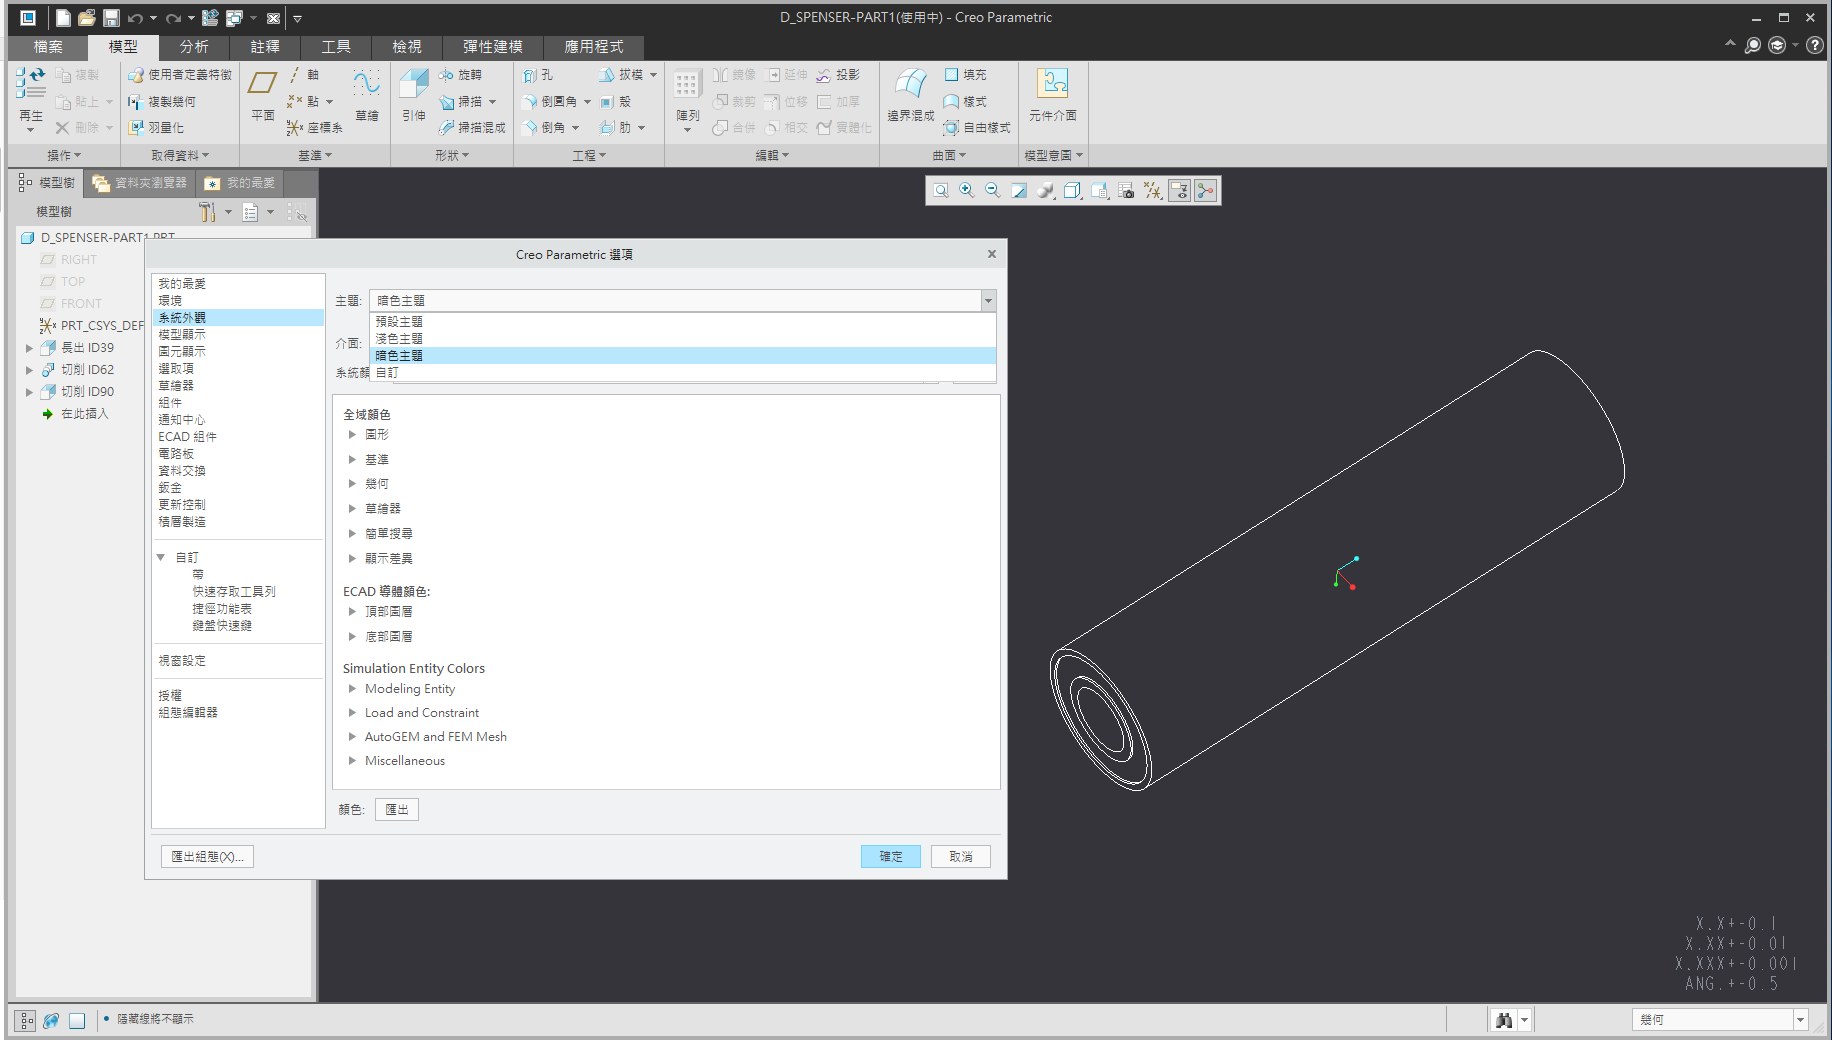The image size is (1832, 1040).
Task: Click the 確定 button
Action: click(x=890, y=857)
